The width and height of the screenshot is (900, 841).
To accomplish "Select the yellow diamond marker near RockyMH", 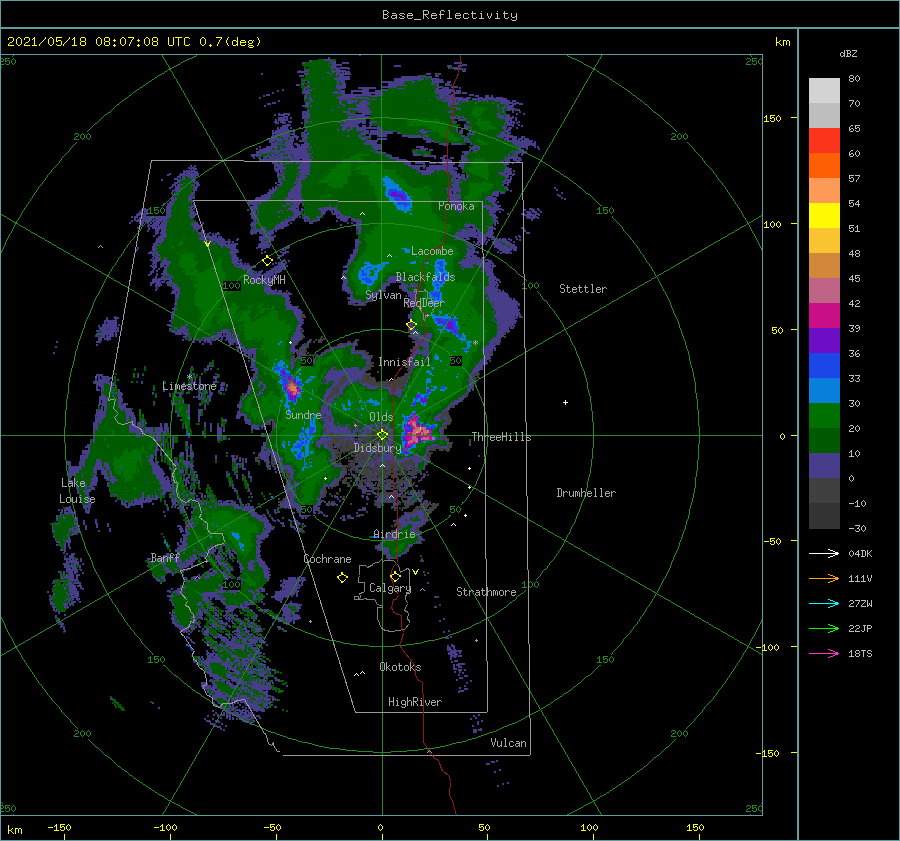I will 267,261.
